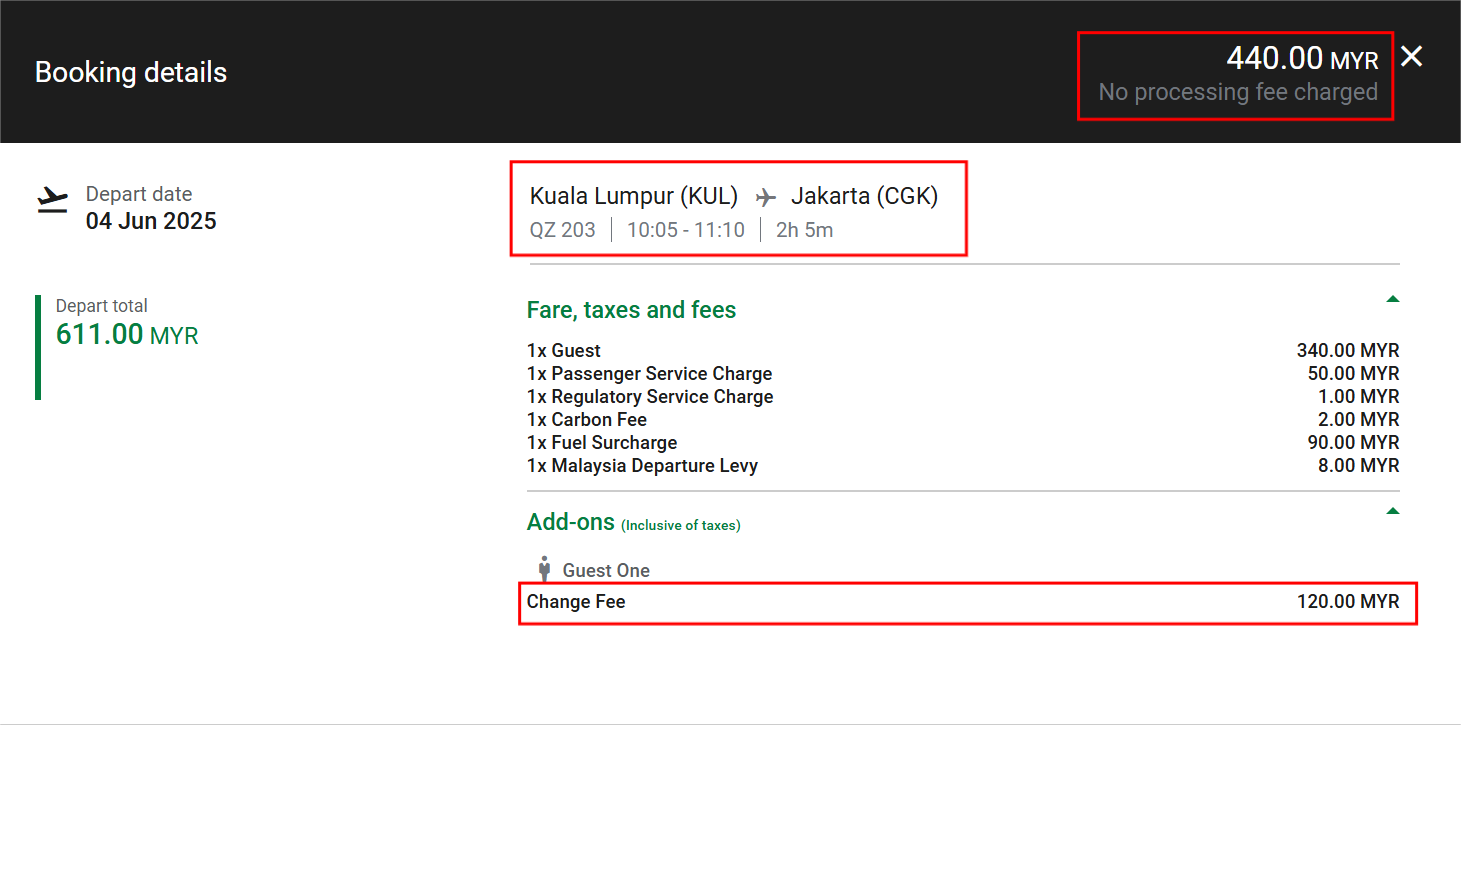
Task: Click the airplane icon between cities
Action: (765, 197)
